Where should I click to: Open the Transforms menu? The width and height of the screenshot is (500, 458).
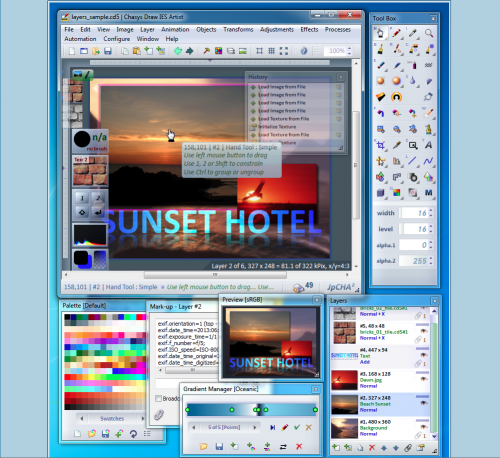point(238,29)
